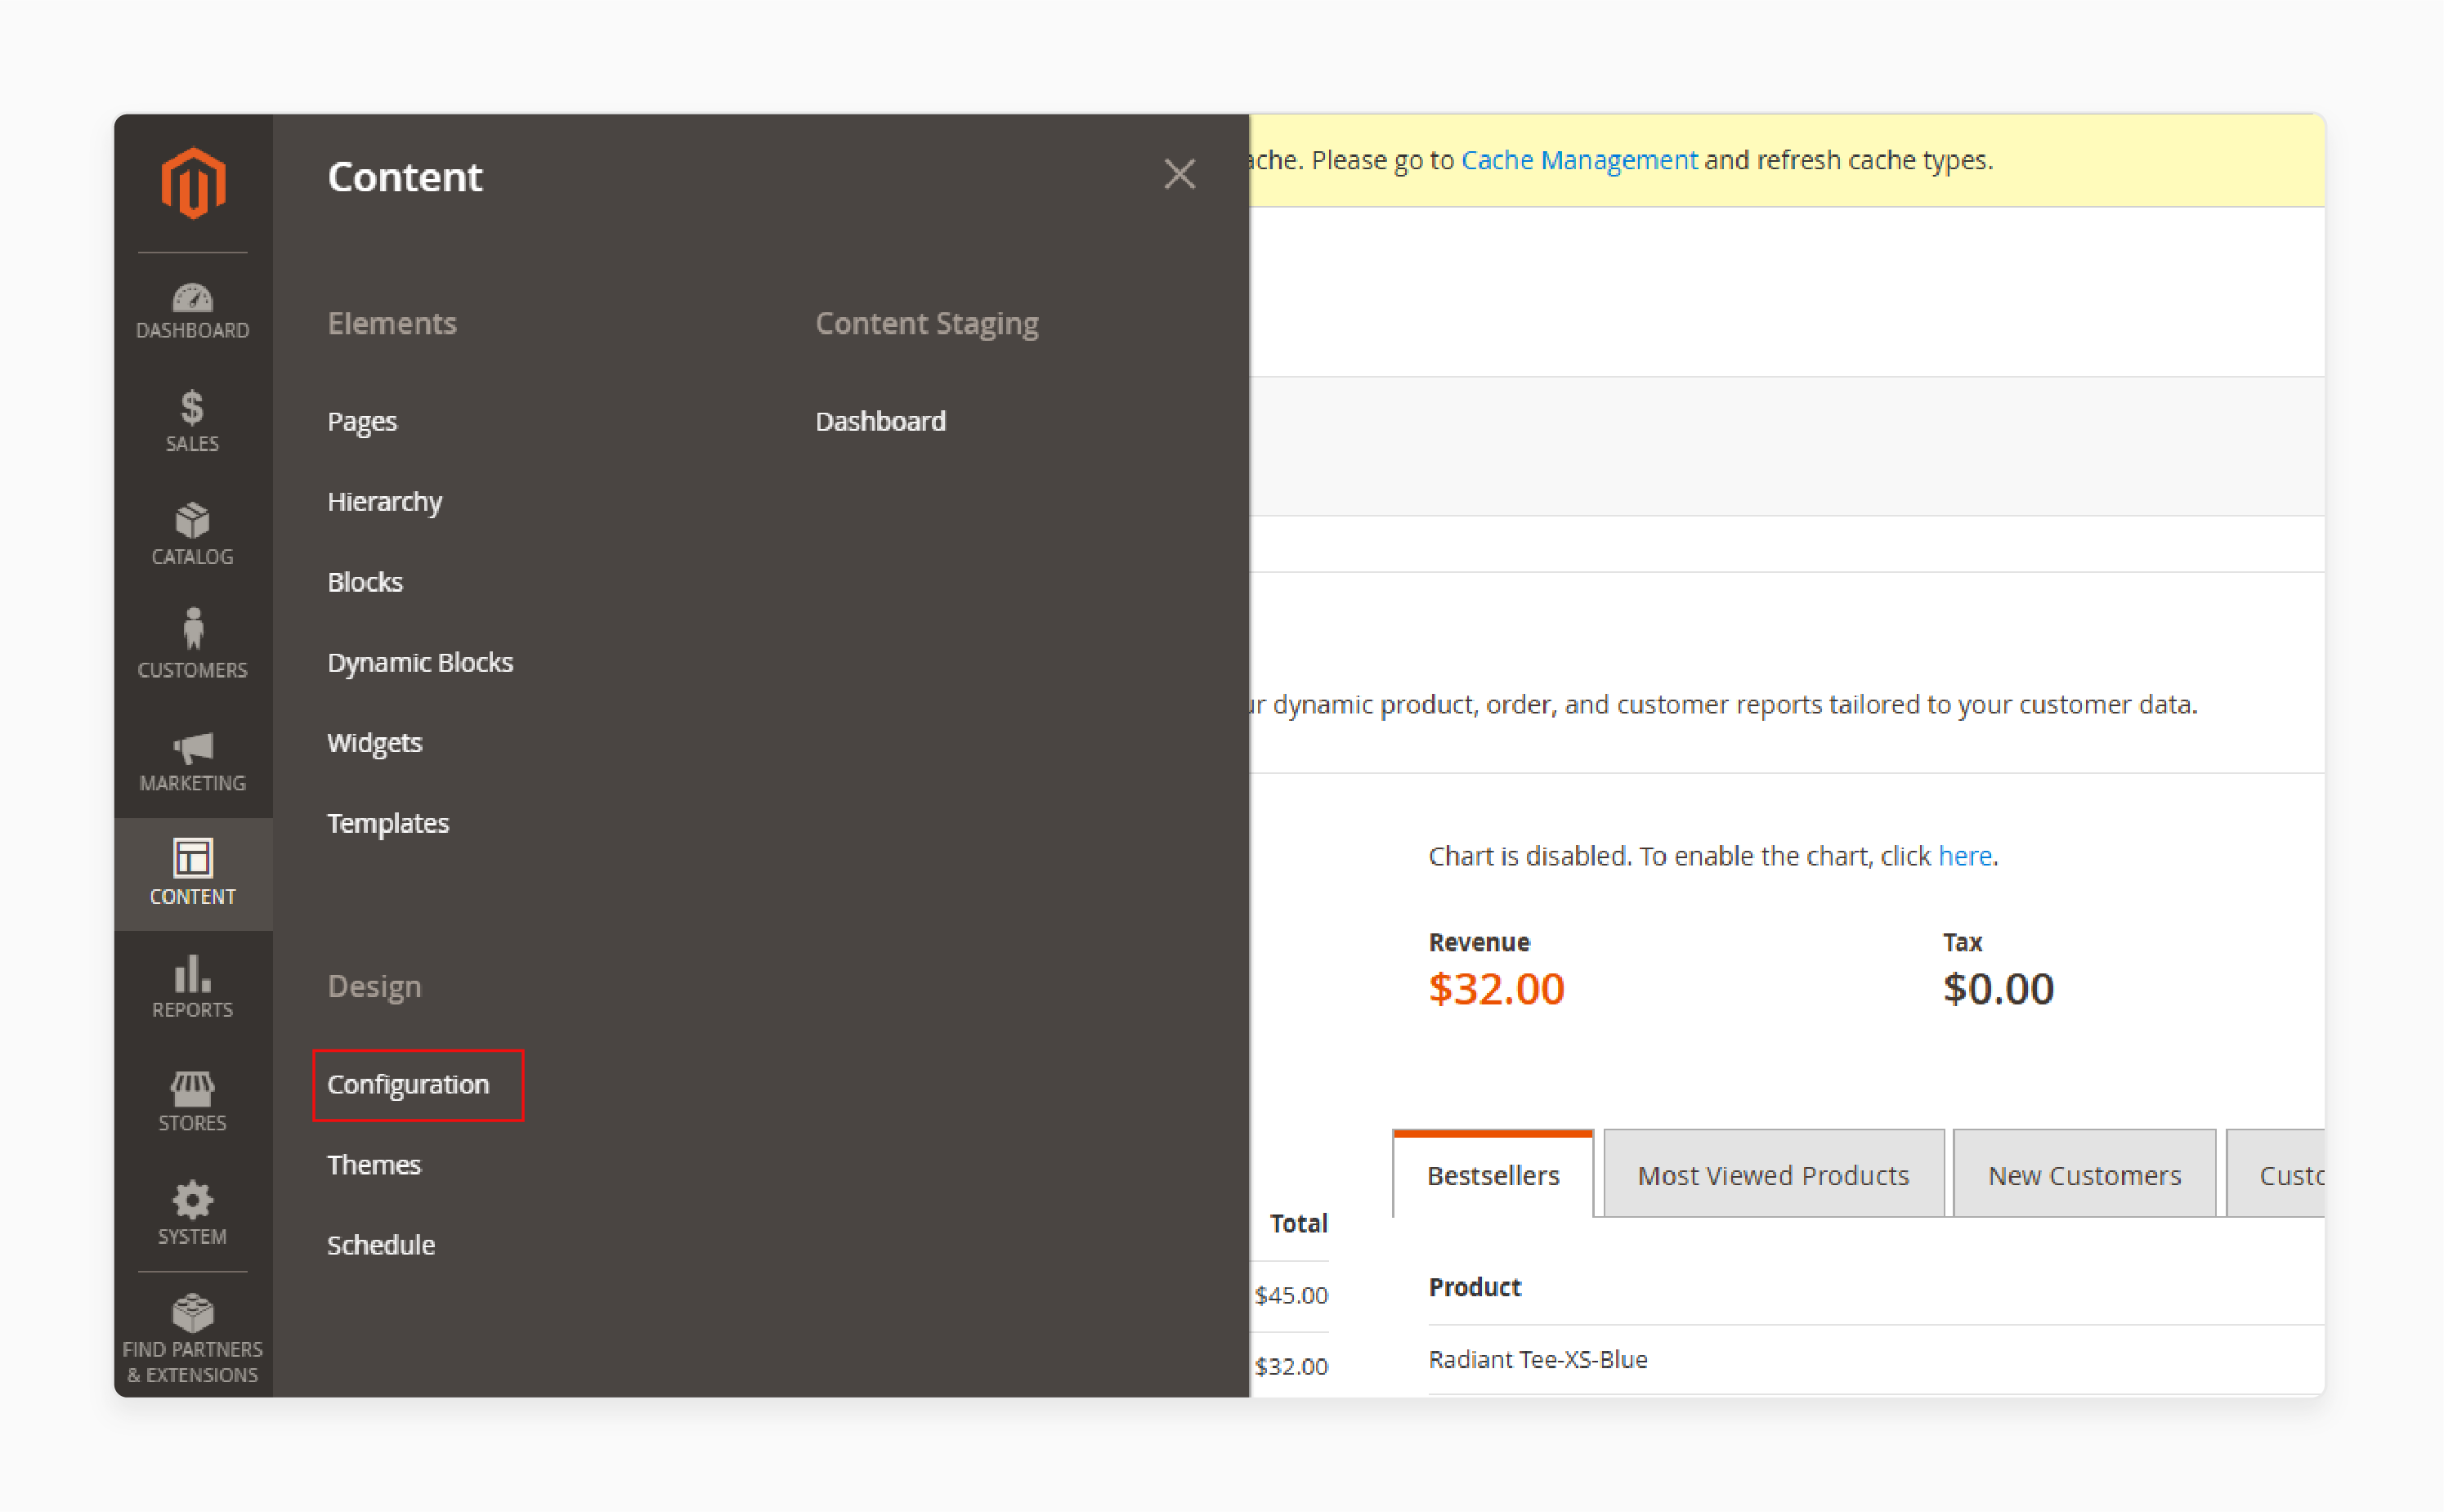The image size is (2444, 1512).
Task: Open Hierarchy under Elements
Action: (385, 501)
